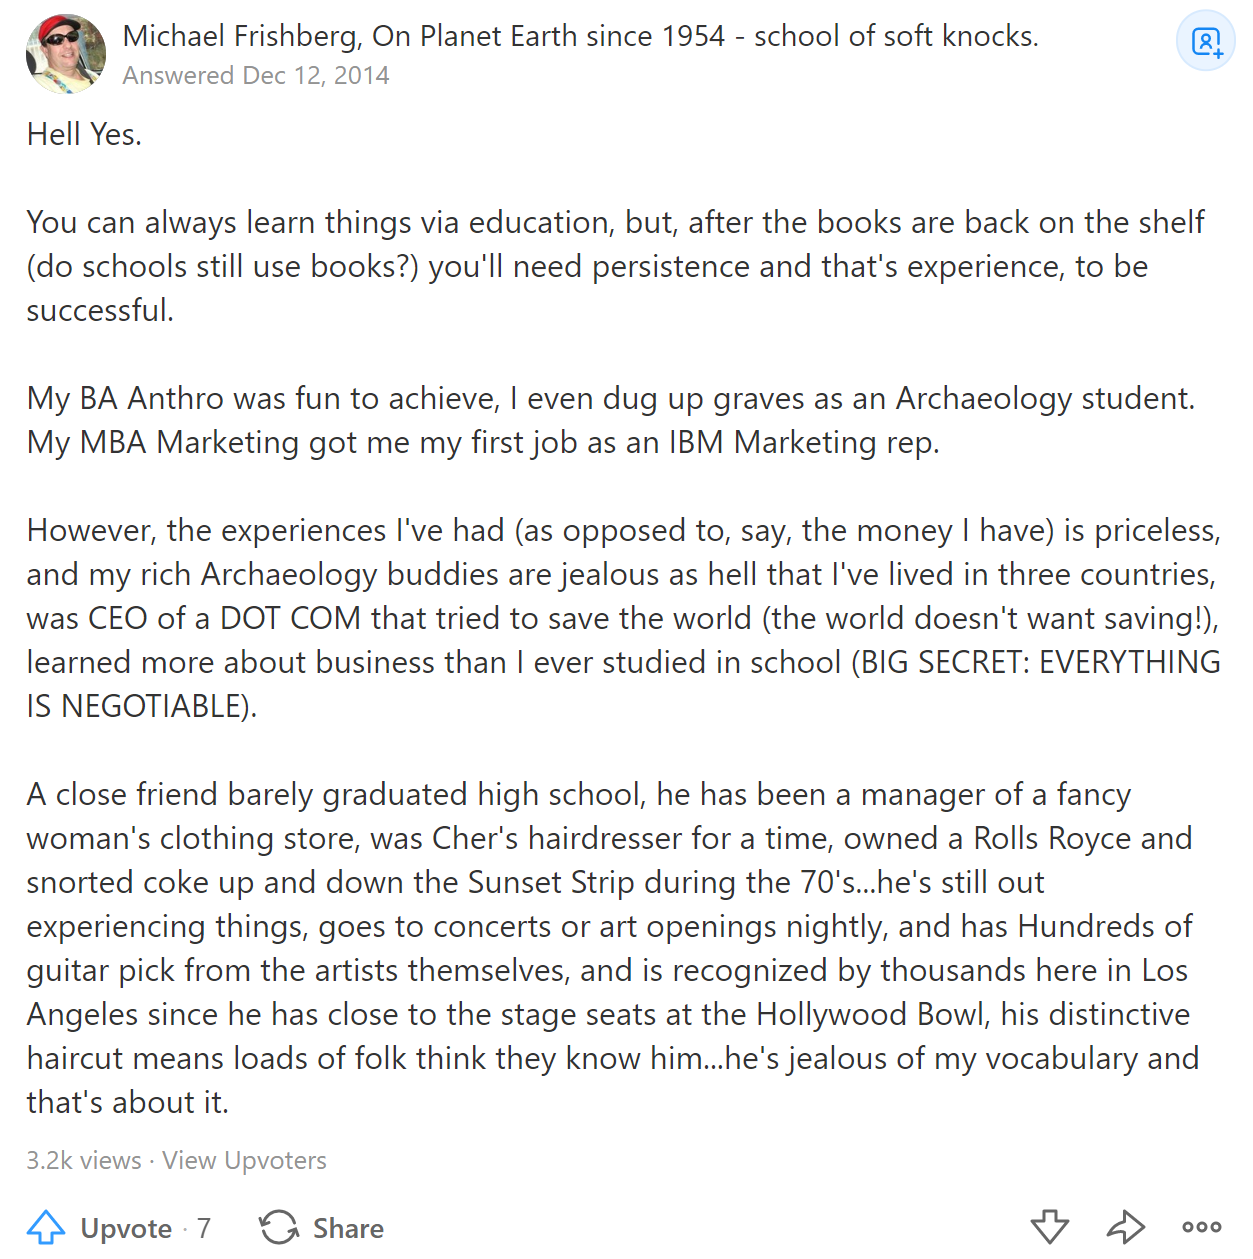Click the follow Michael Frishberg person icon
This screenshot has width=1253, height=1259.
pos(1206,41)
